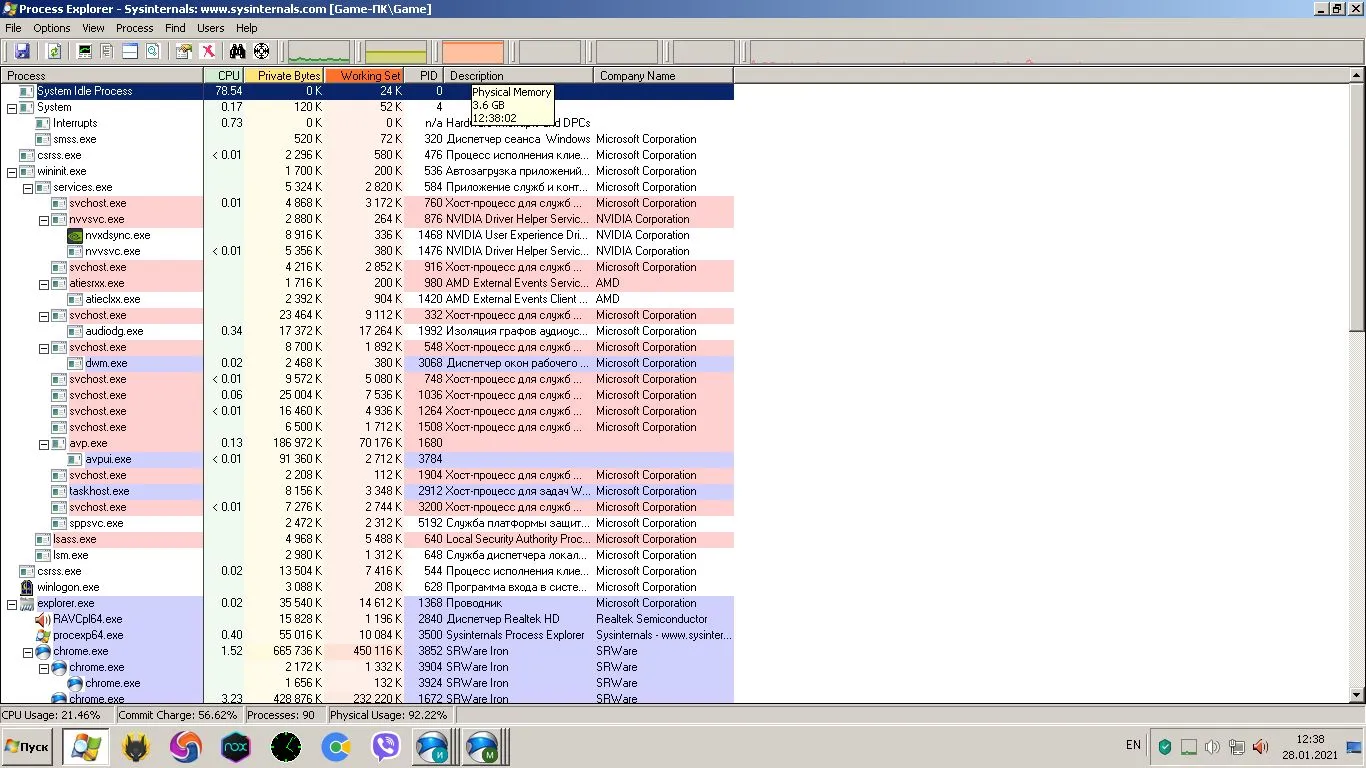
Task: Select the System Idle Process row
Action: click(x=367, y=91)
